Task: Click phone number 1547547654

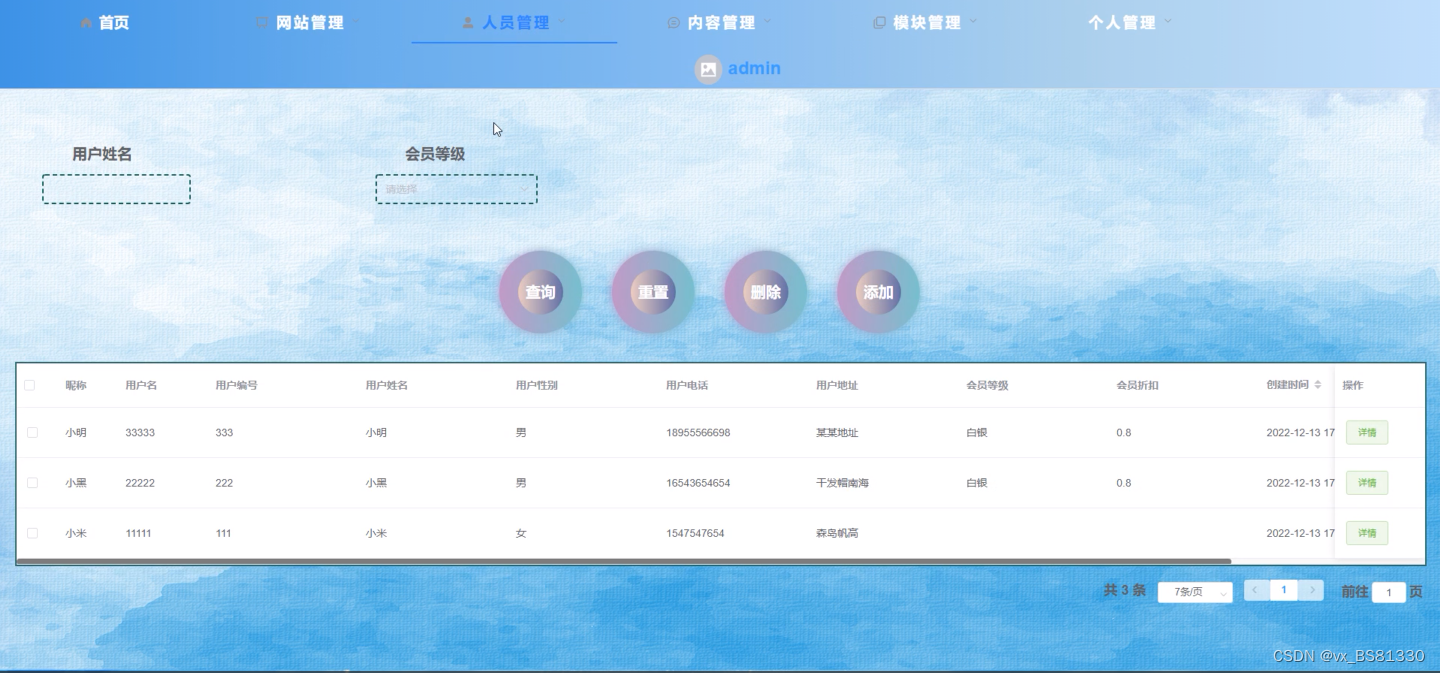Action: coord(695,533)
